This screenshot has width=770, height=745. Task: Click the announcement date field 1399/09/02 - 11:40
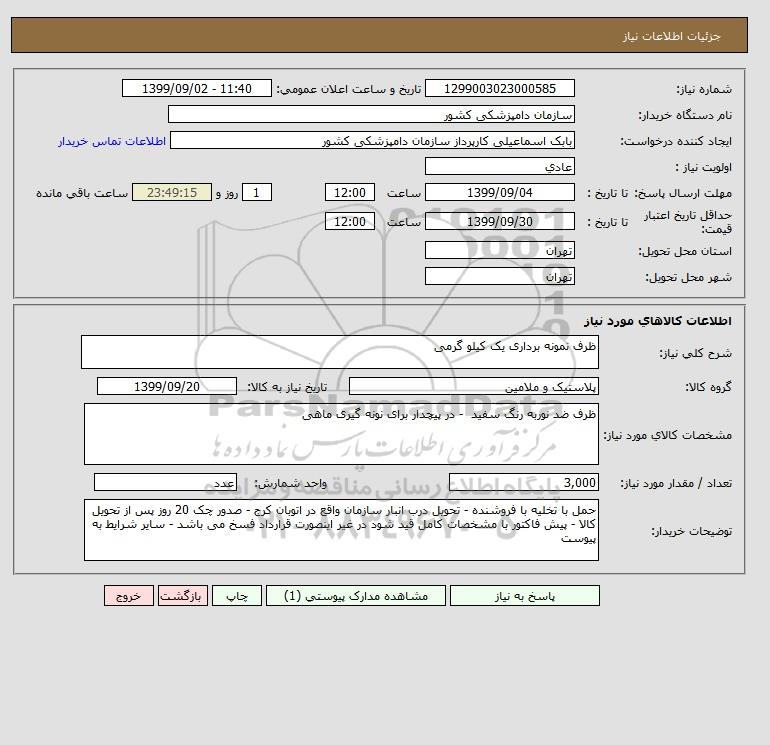[x=196, y=88]
